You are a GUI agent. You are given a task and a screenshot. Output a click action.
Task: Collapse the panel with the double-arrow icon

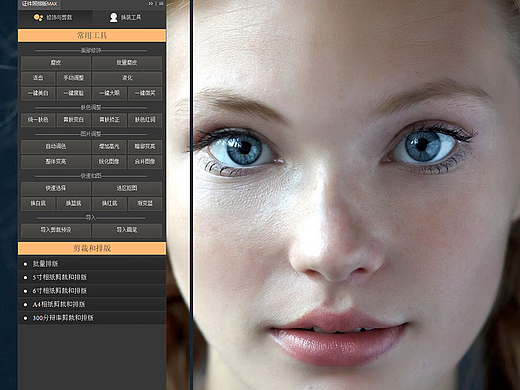(151, 3)
